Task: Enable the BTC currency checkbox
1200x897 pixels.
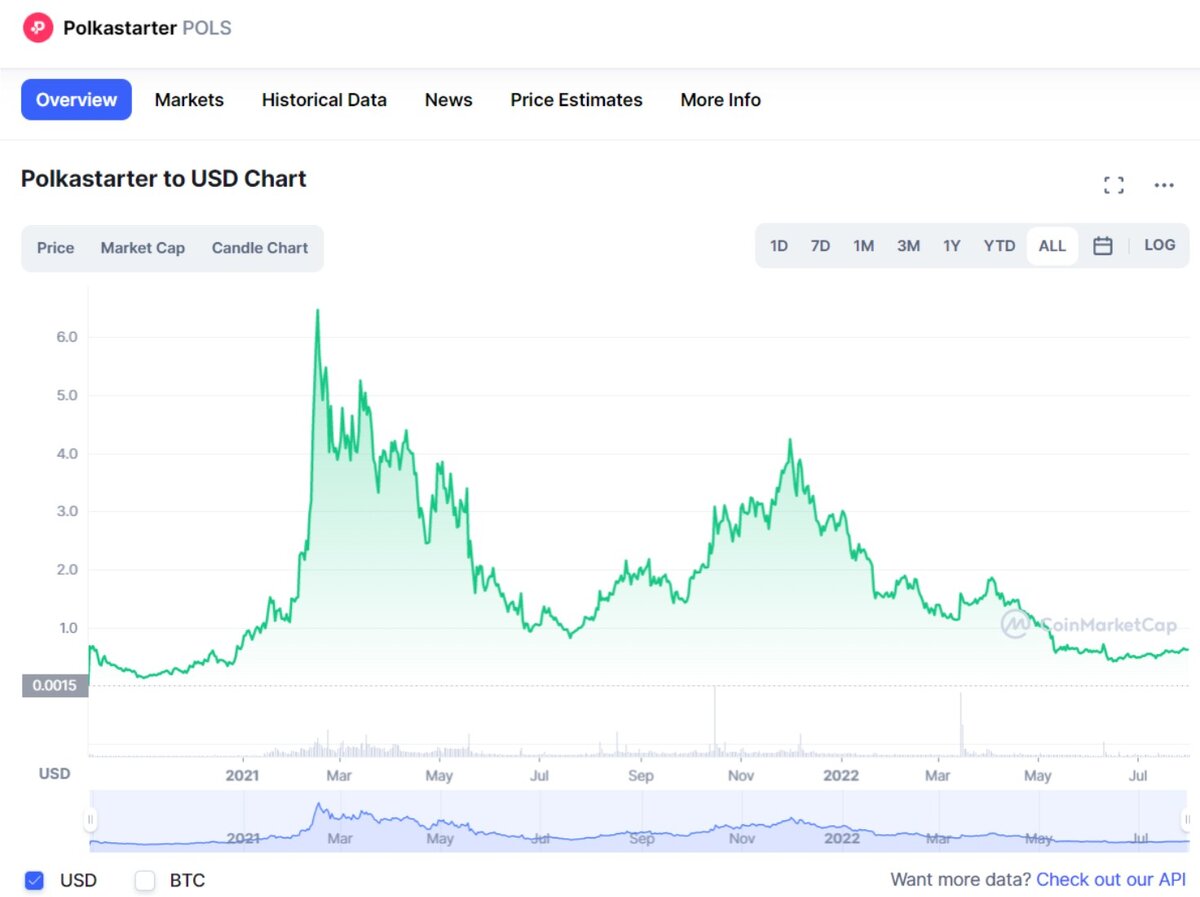Action: tap(146, 881)
